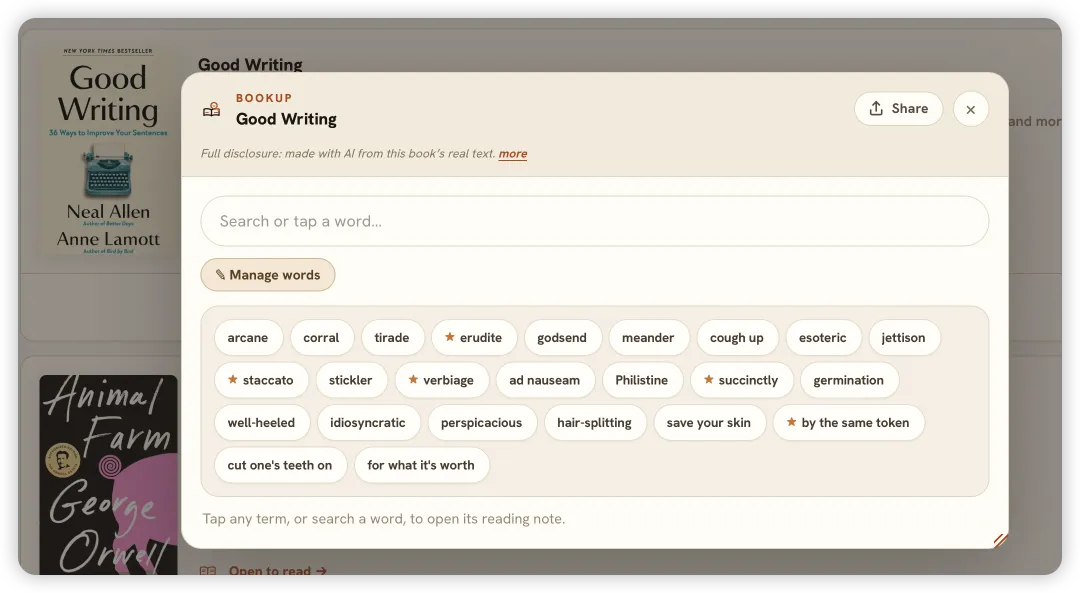Tap the starred 'verbiage' chip
This screenshot has width=1080, height=593.
click(x=442, y=380)
